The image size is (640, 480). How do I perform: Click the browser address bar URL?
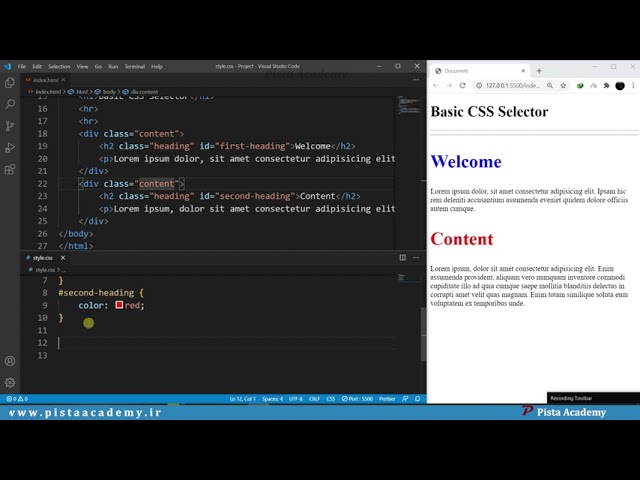[513, 85]
